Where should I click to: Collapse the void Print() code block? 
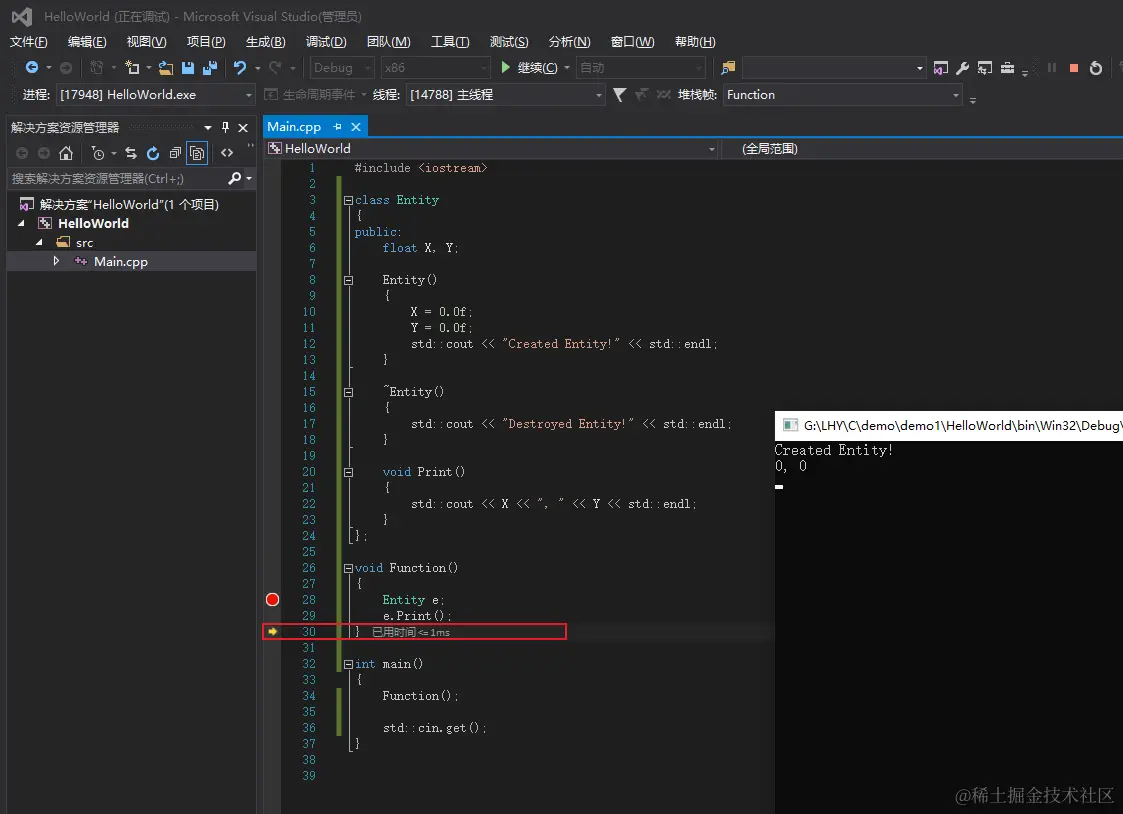(x=348, y=473)
